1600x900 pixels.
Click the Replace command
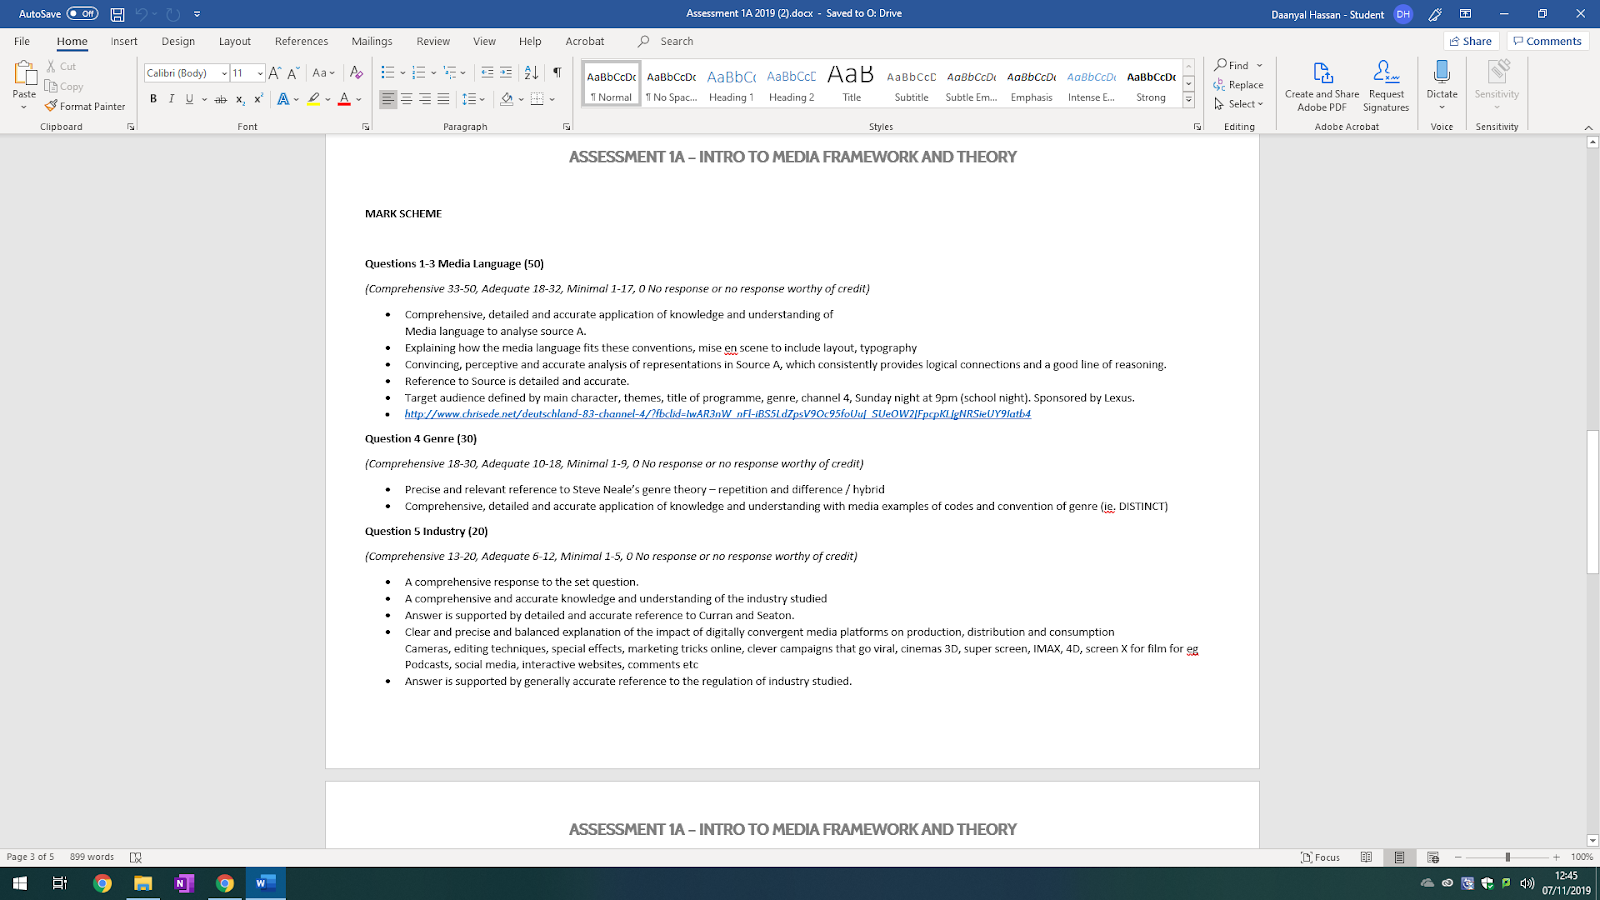click(1239, 85)
